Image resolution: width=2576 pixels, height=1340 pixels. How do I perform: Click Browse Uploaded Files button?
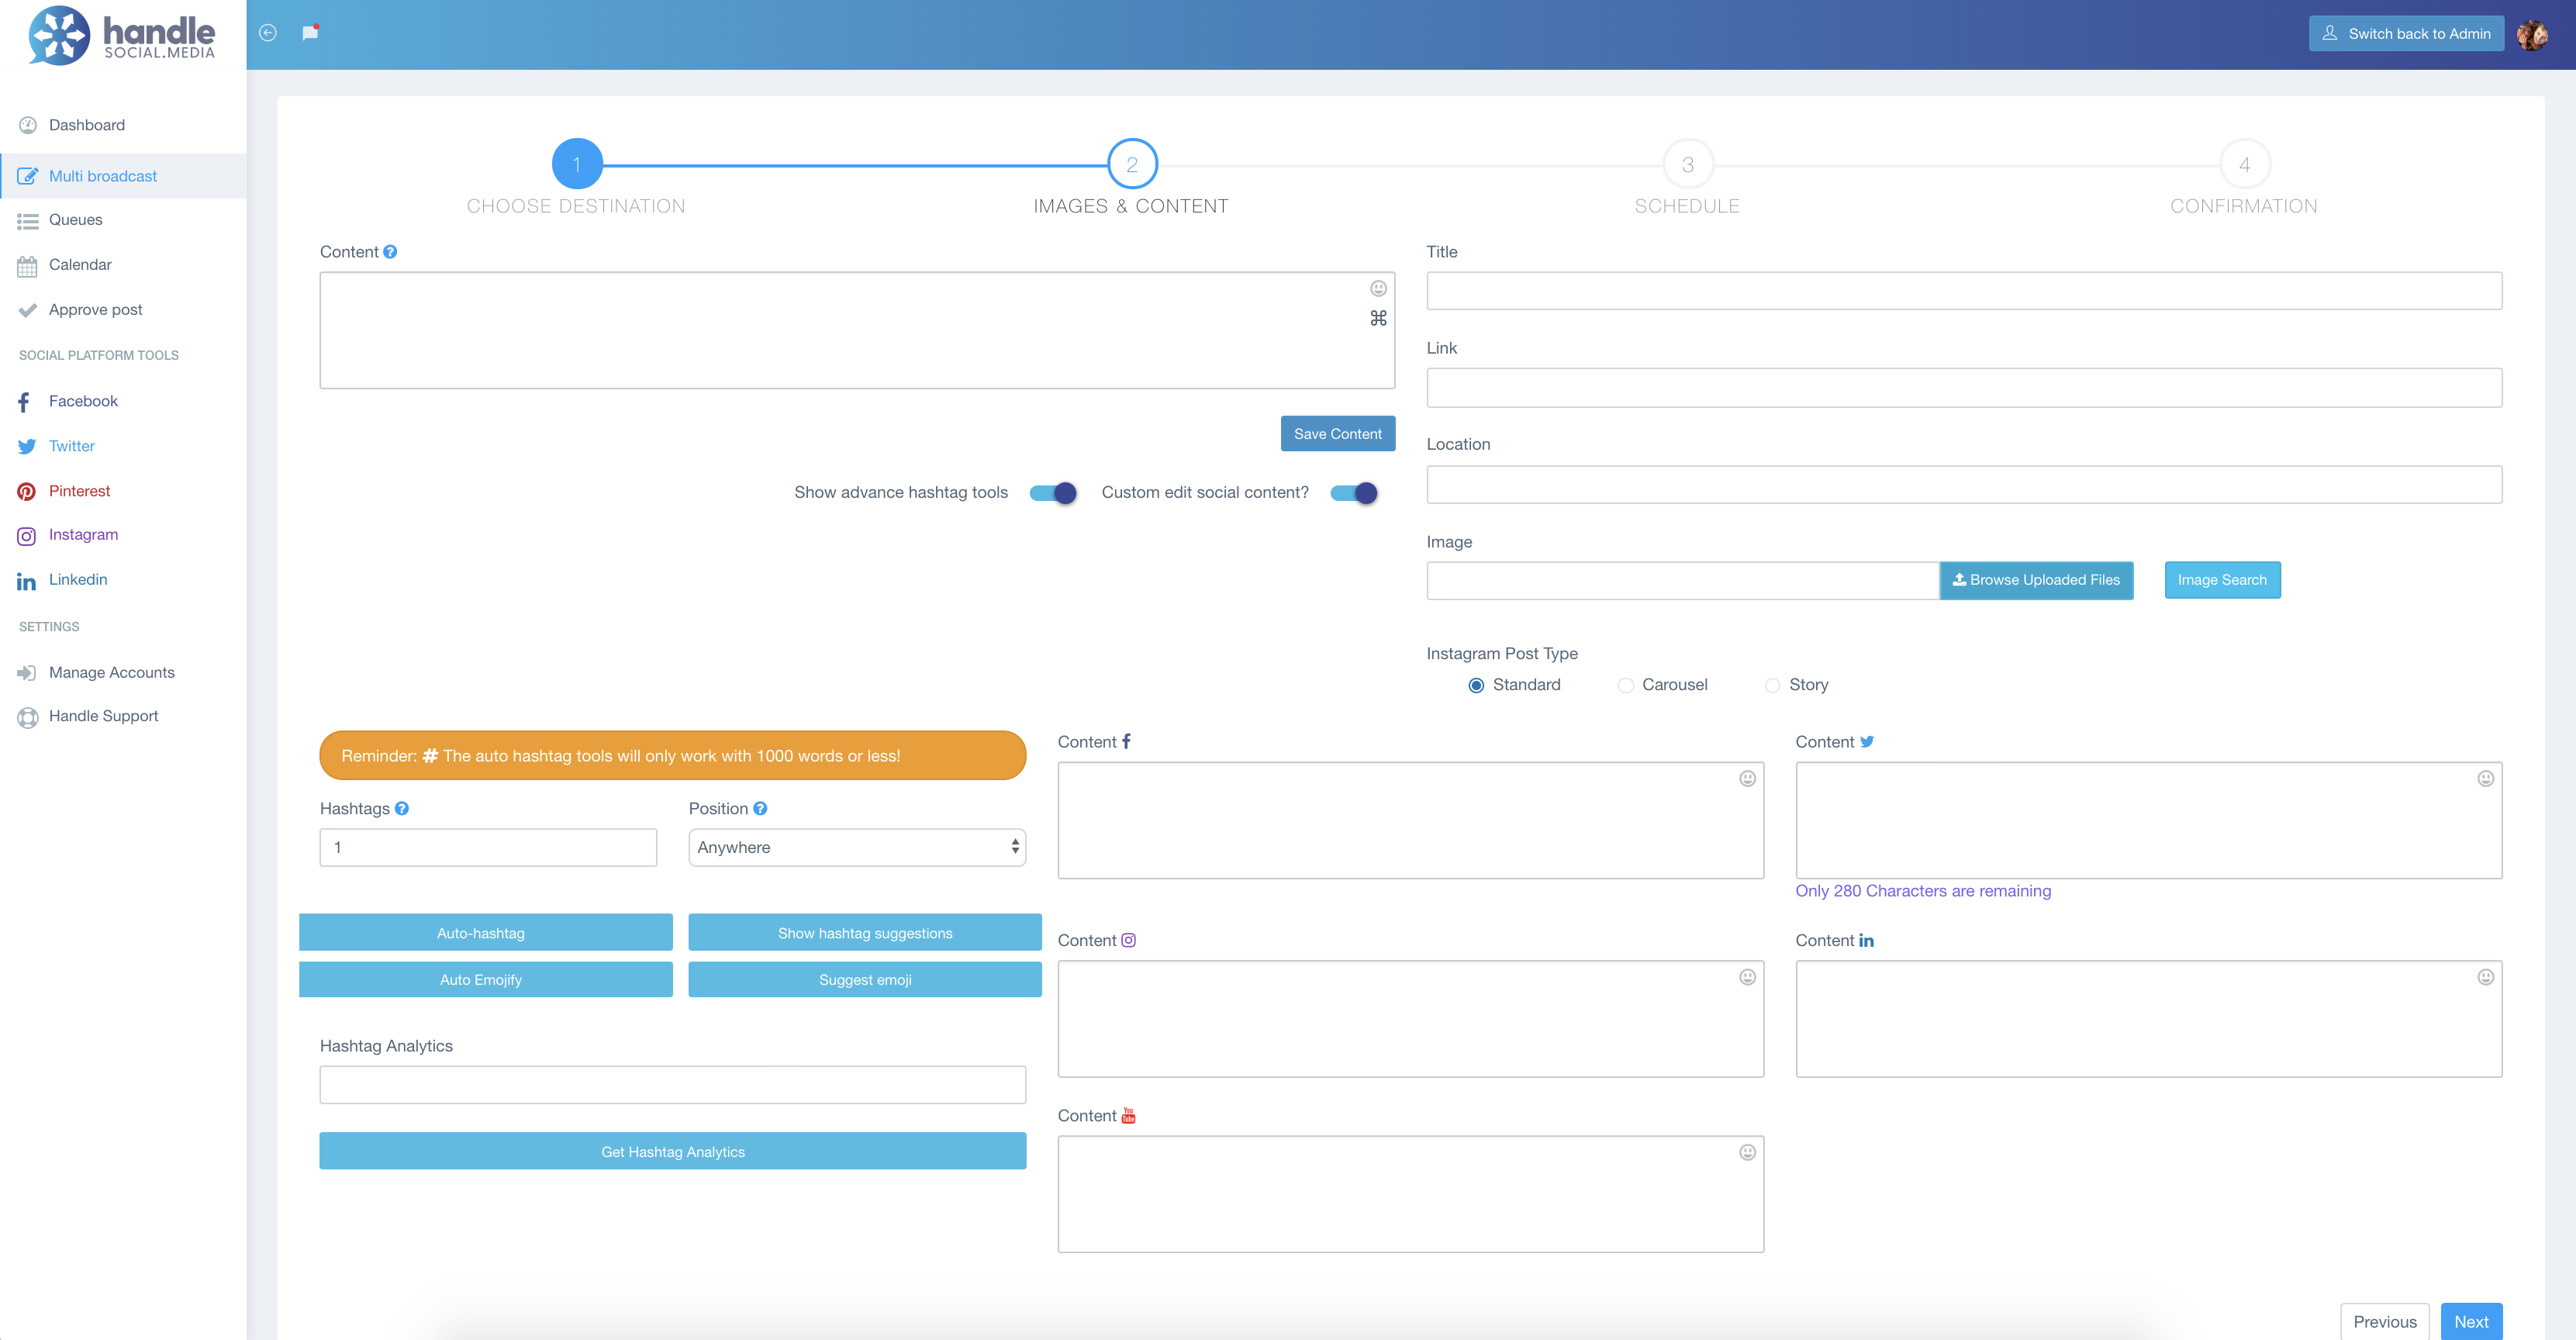click(x=2036, y=581)
